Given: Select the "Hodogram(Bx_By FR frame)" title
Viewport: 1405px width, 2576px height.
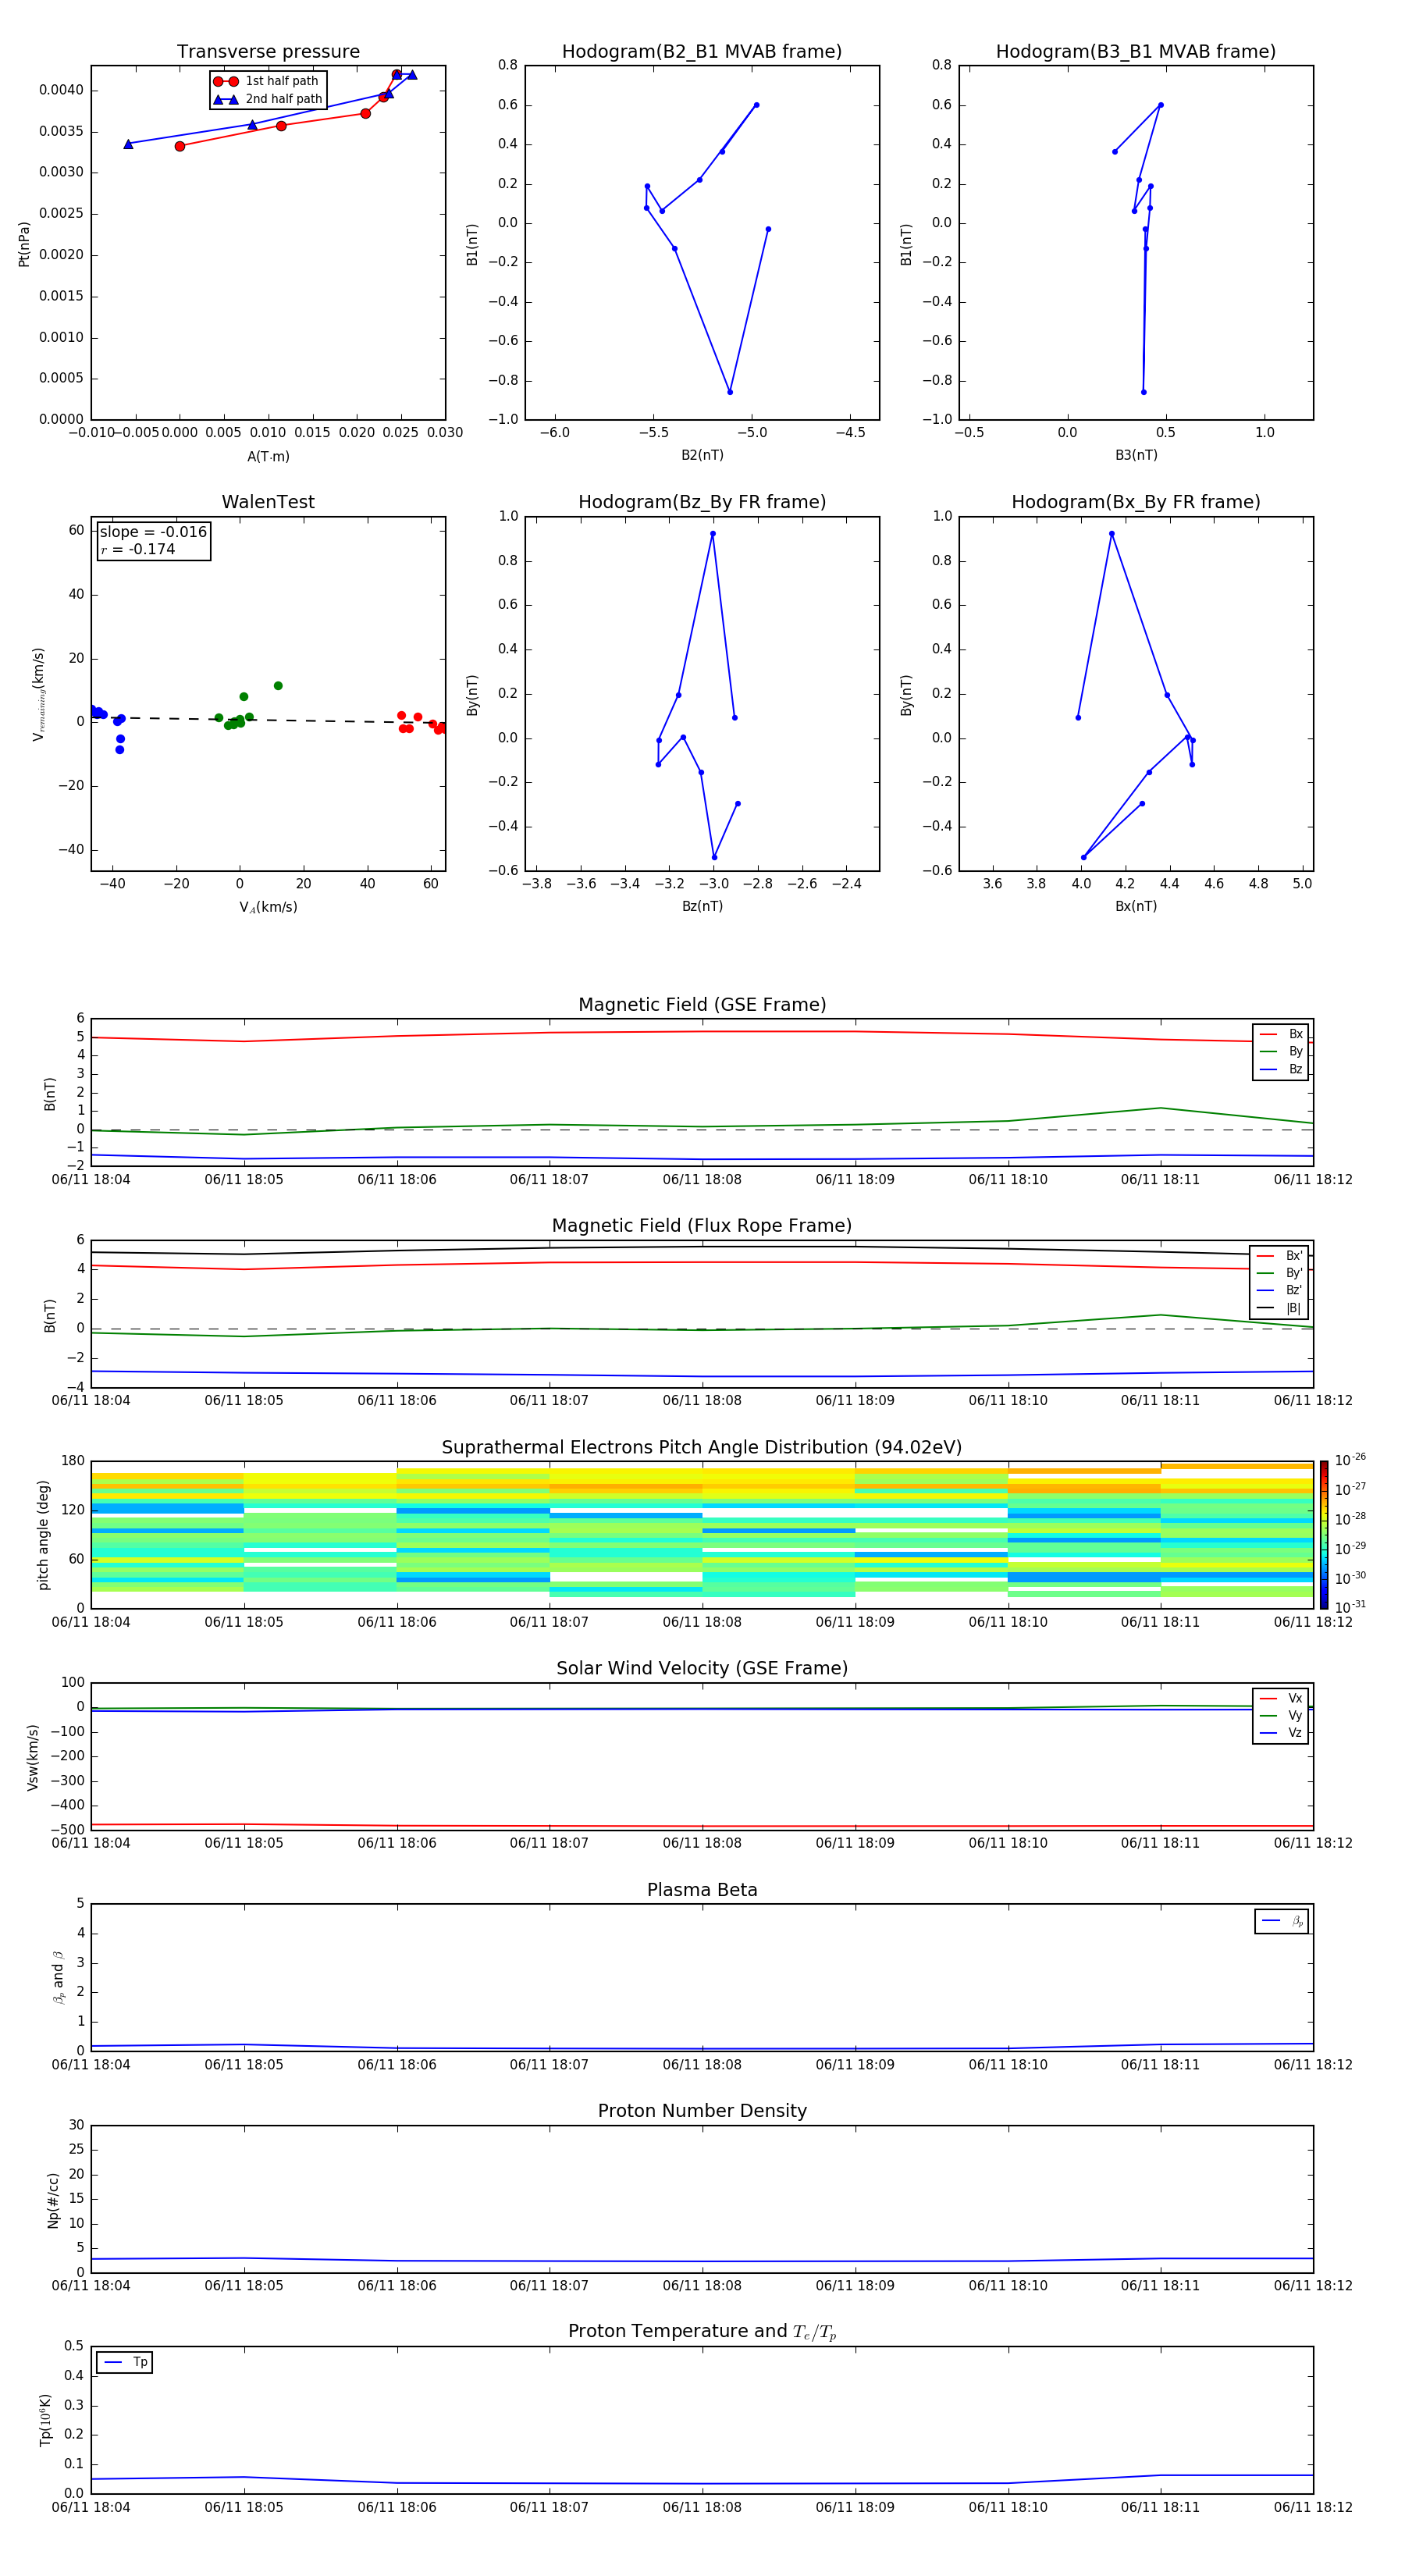Looking at the screenshot, I should click(x=1136, y=502).
